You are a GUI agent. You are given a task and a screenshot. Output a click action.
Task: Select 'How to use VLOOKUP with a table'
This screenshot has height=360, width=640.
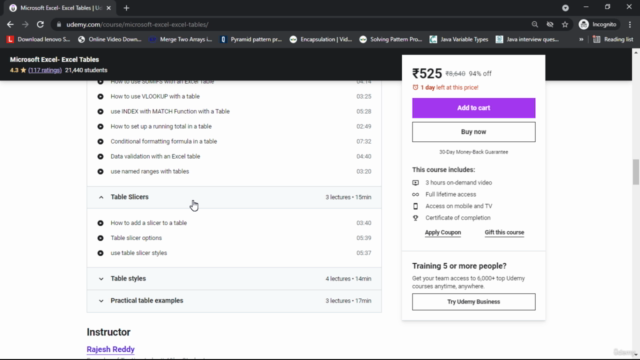pyautogui.click(x=155, y=96)
